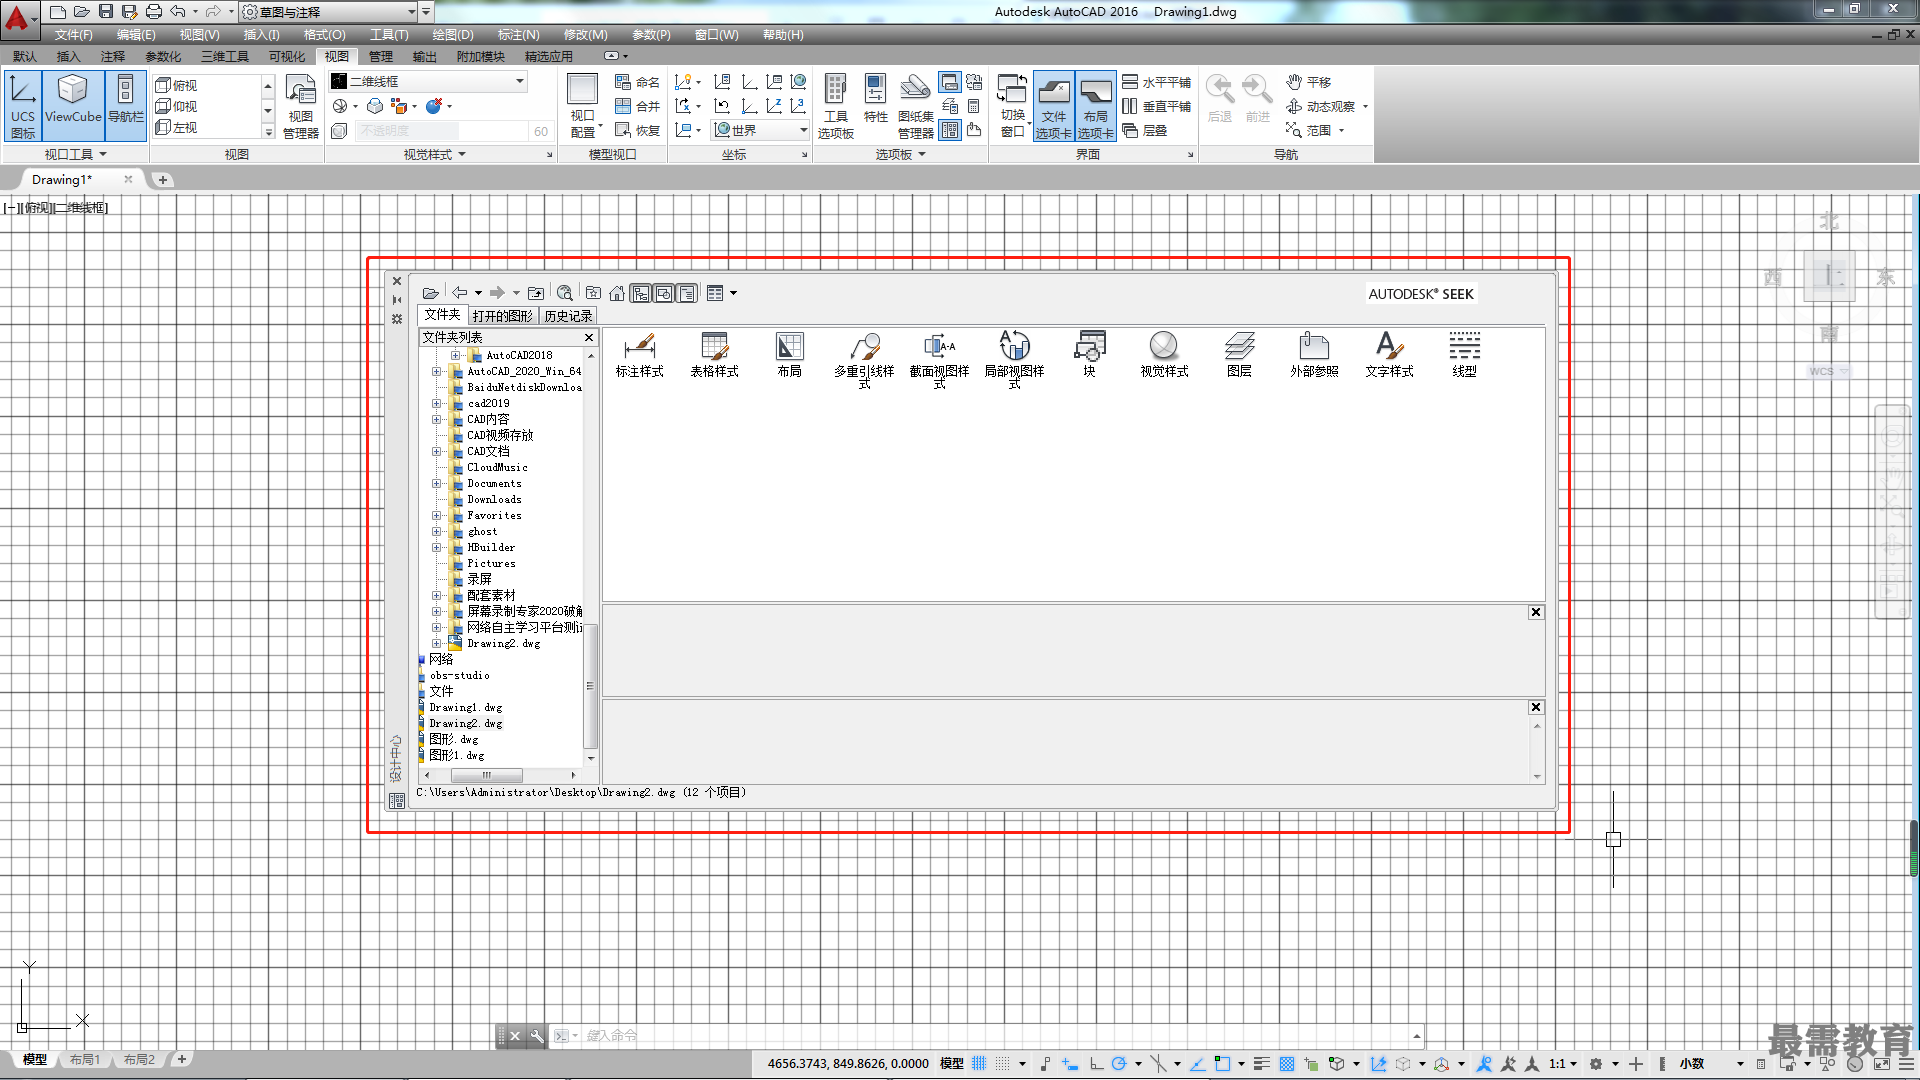Open the 文字样式 text styles item

(x=1389, y=355)
